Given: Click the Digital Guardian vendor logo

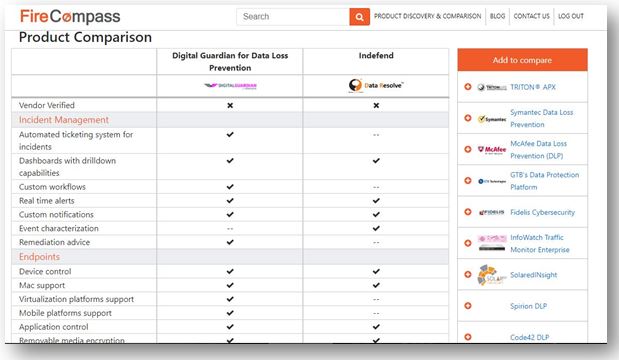Looking at the screenshot, I should [230, 86].
